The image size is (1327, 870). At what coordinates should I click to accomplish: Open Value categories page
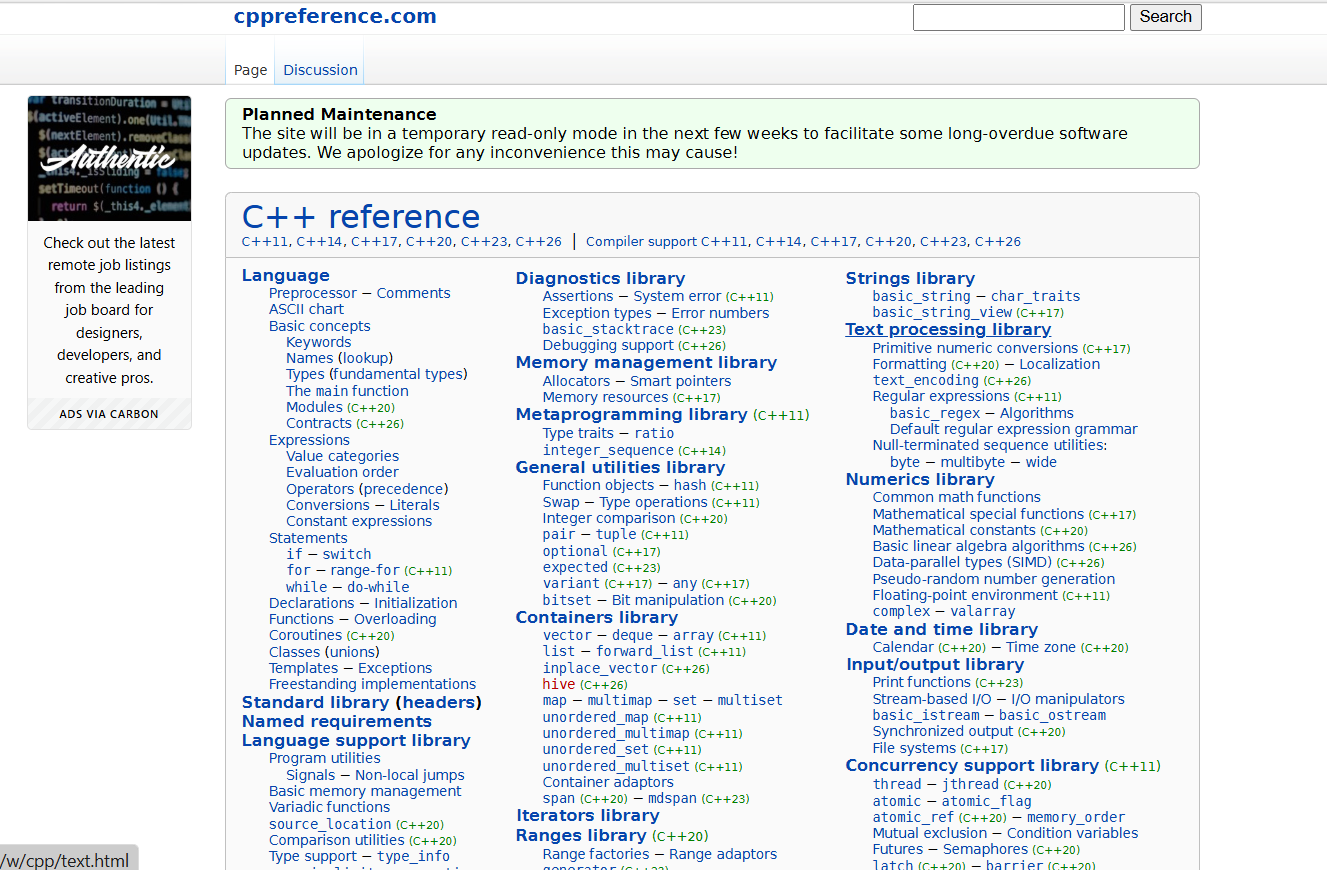pos(342,456)
